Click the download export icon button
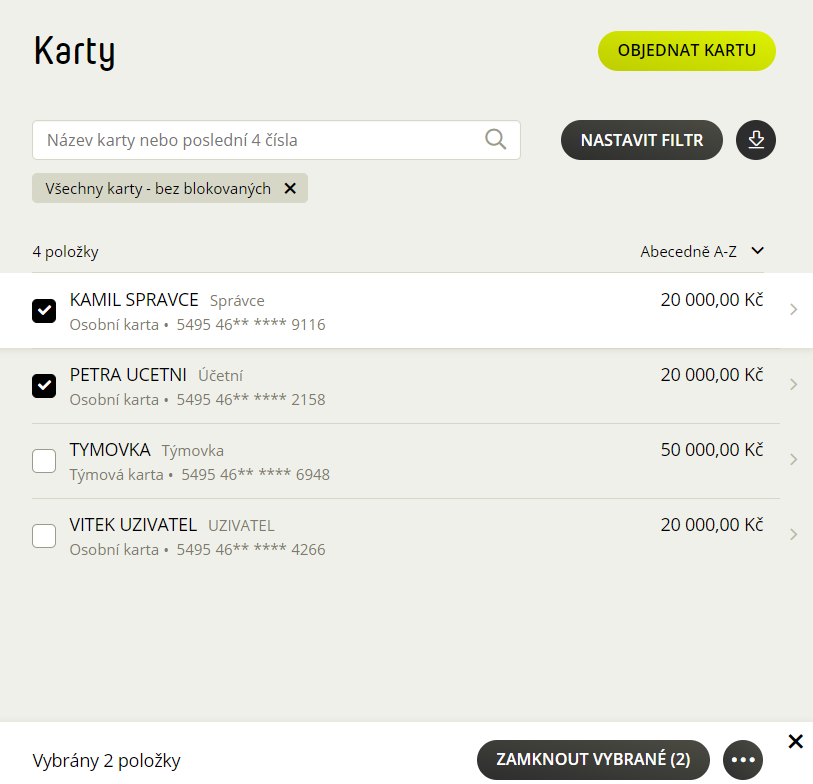This screenshot has width=813, height=784. (755, 140)
